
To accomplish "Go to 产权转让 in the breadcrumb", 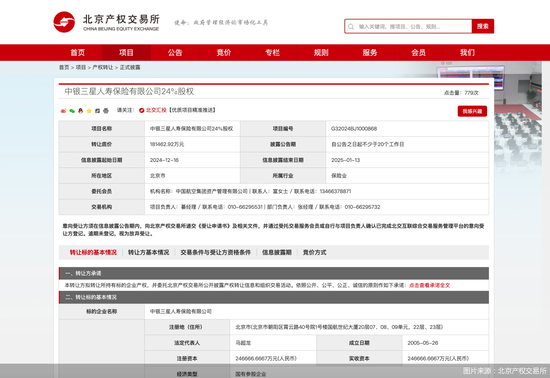I will (x=103, y=67).
